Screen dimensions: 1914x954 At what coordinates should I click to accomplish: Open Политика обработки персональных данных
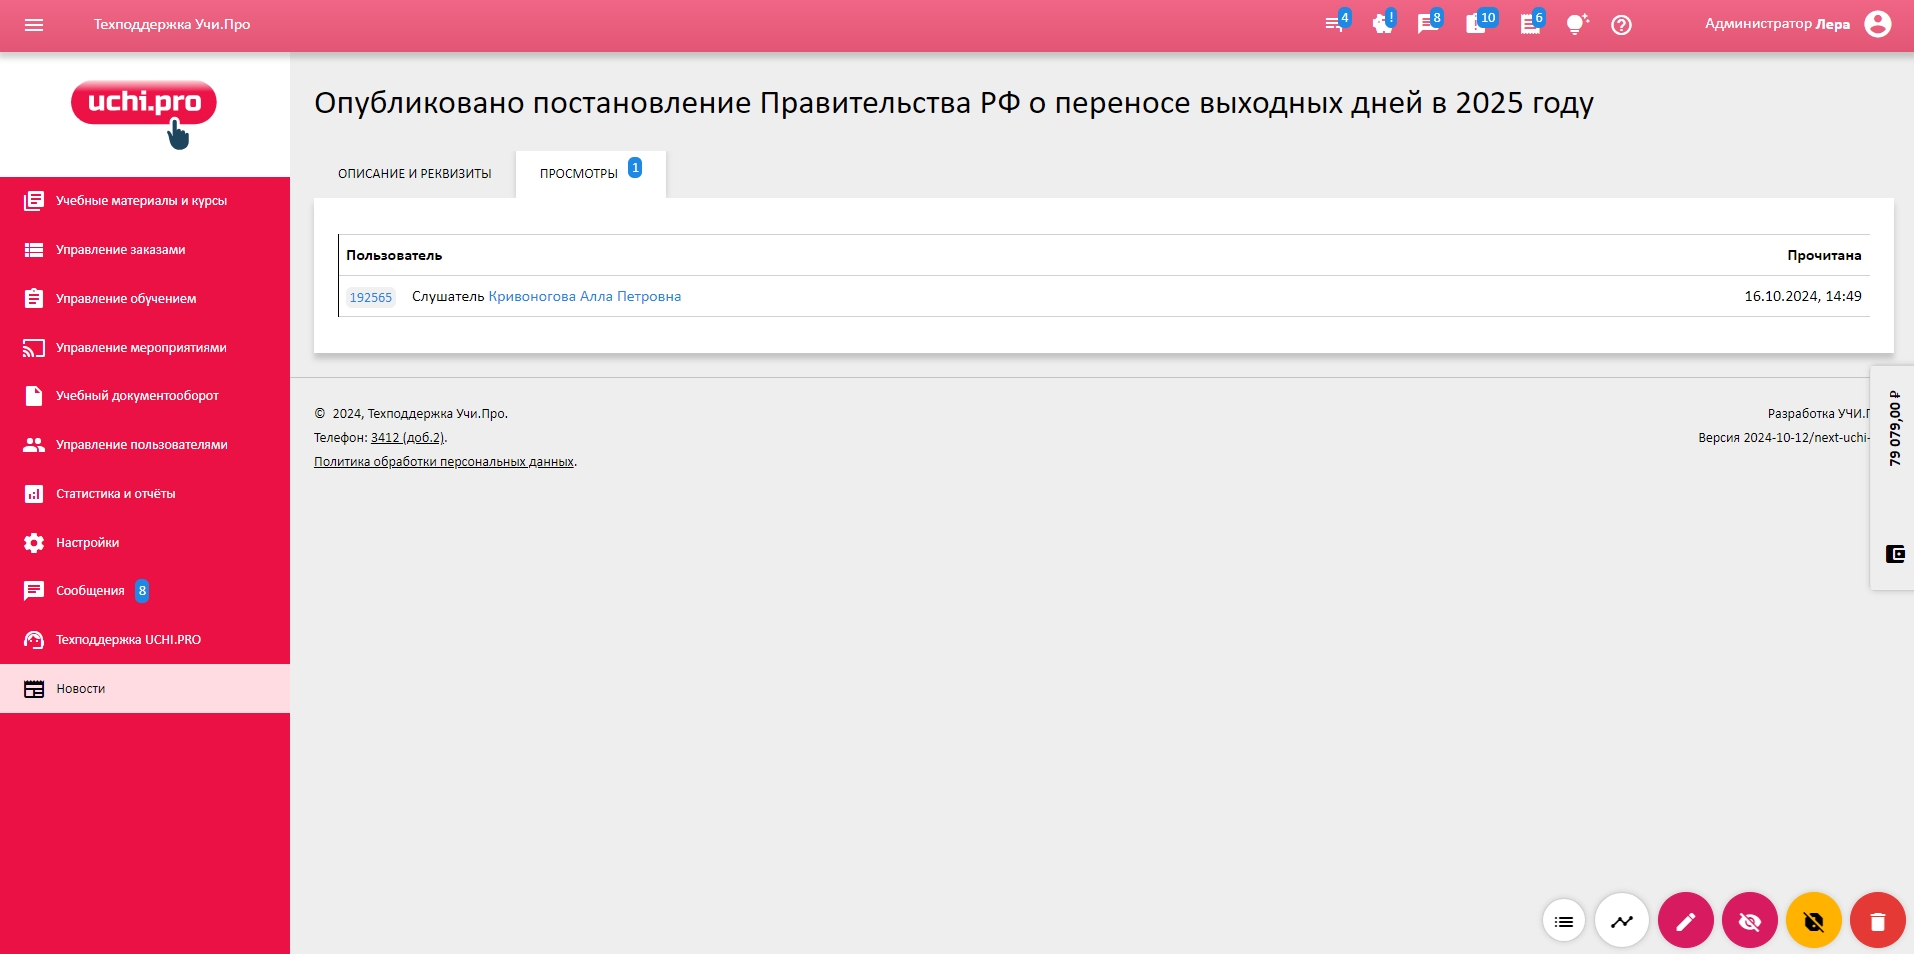pos(444,462)
